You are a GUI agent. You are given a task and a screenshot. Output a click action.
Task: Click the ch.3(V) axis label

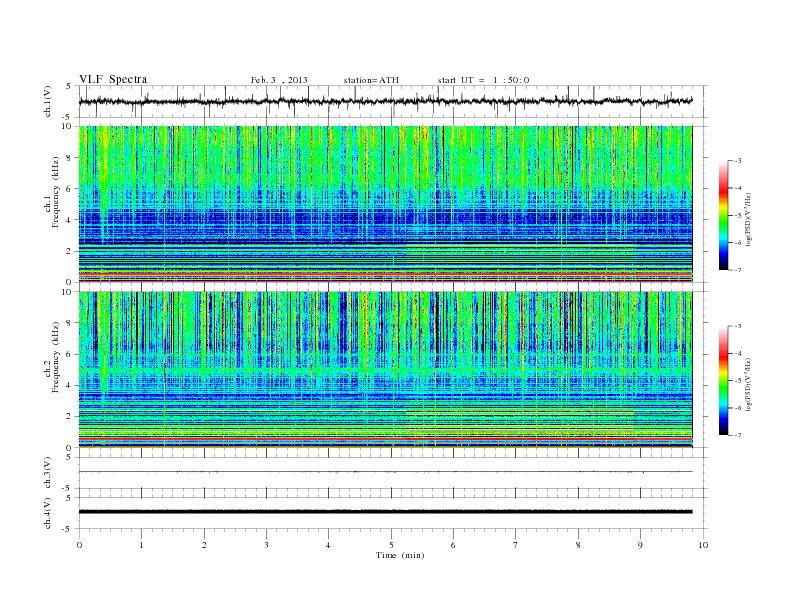48,473
